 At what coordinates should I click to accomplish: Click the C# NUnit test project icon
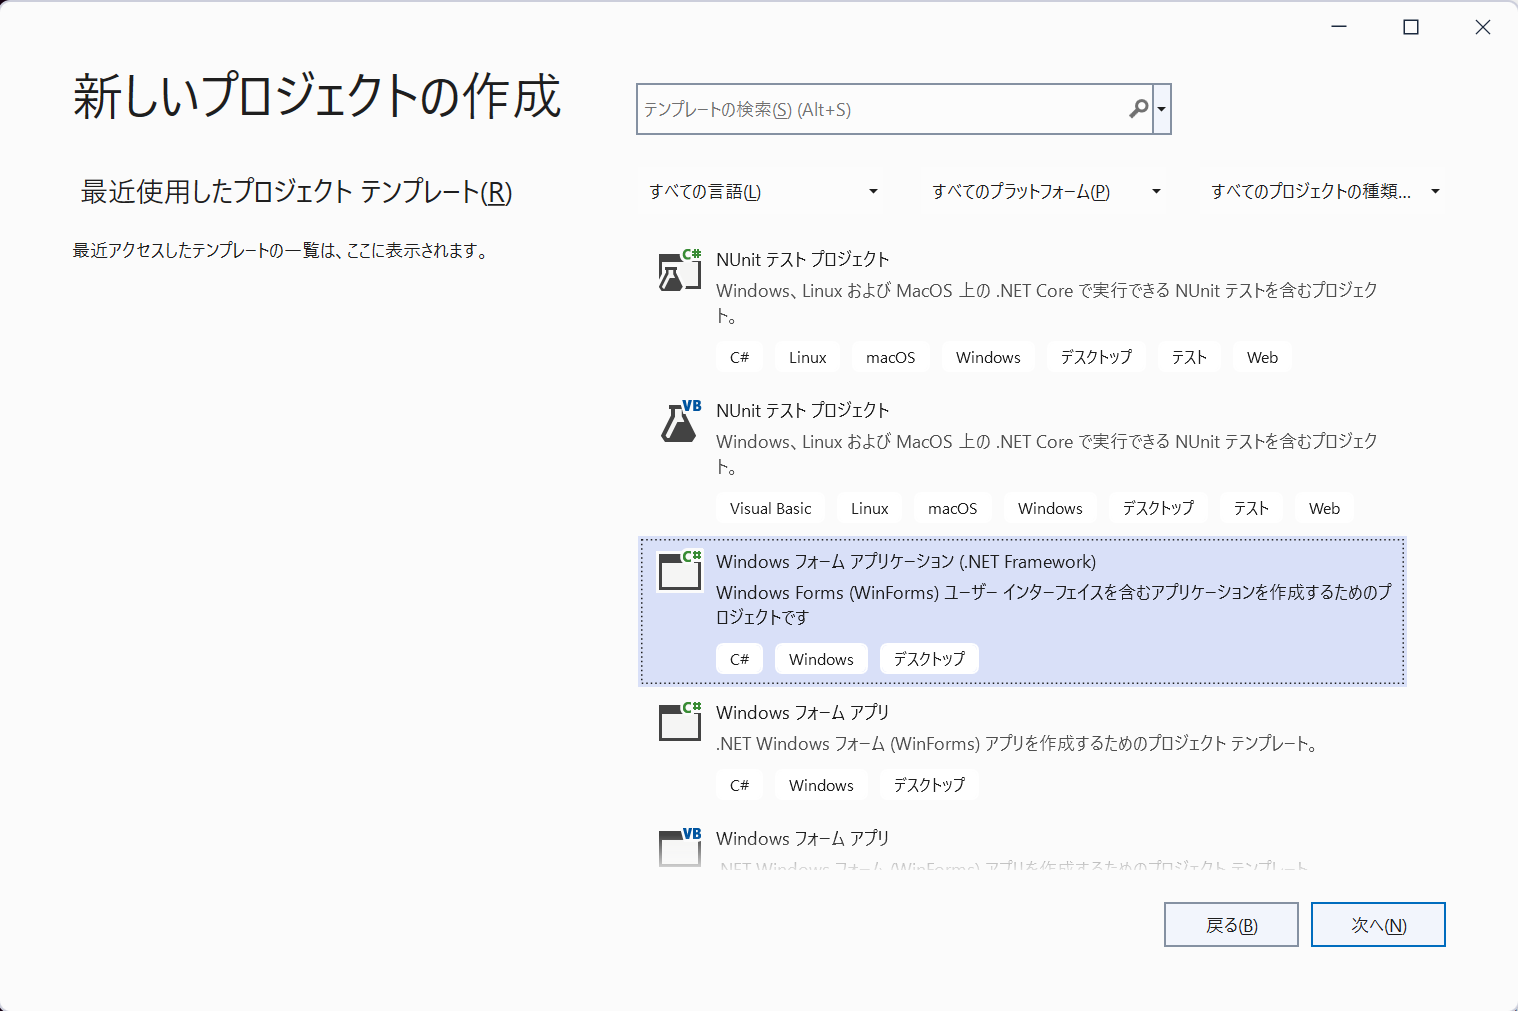pos(680,270)
